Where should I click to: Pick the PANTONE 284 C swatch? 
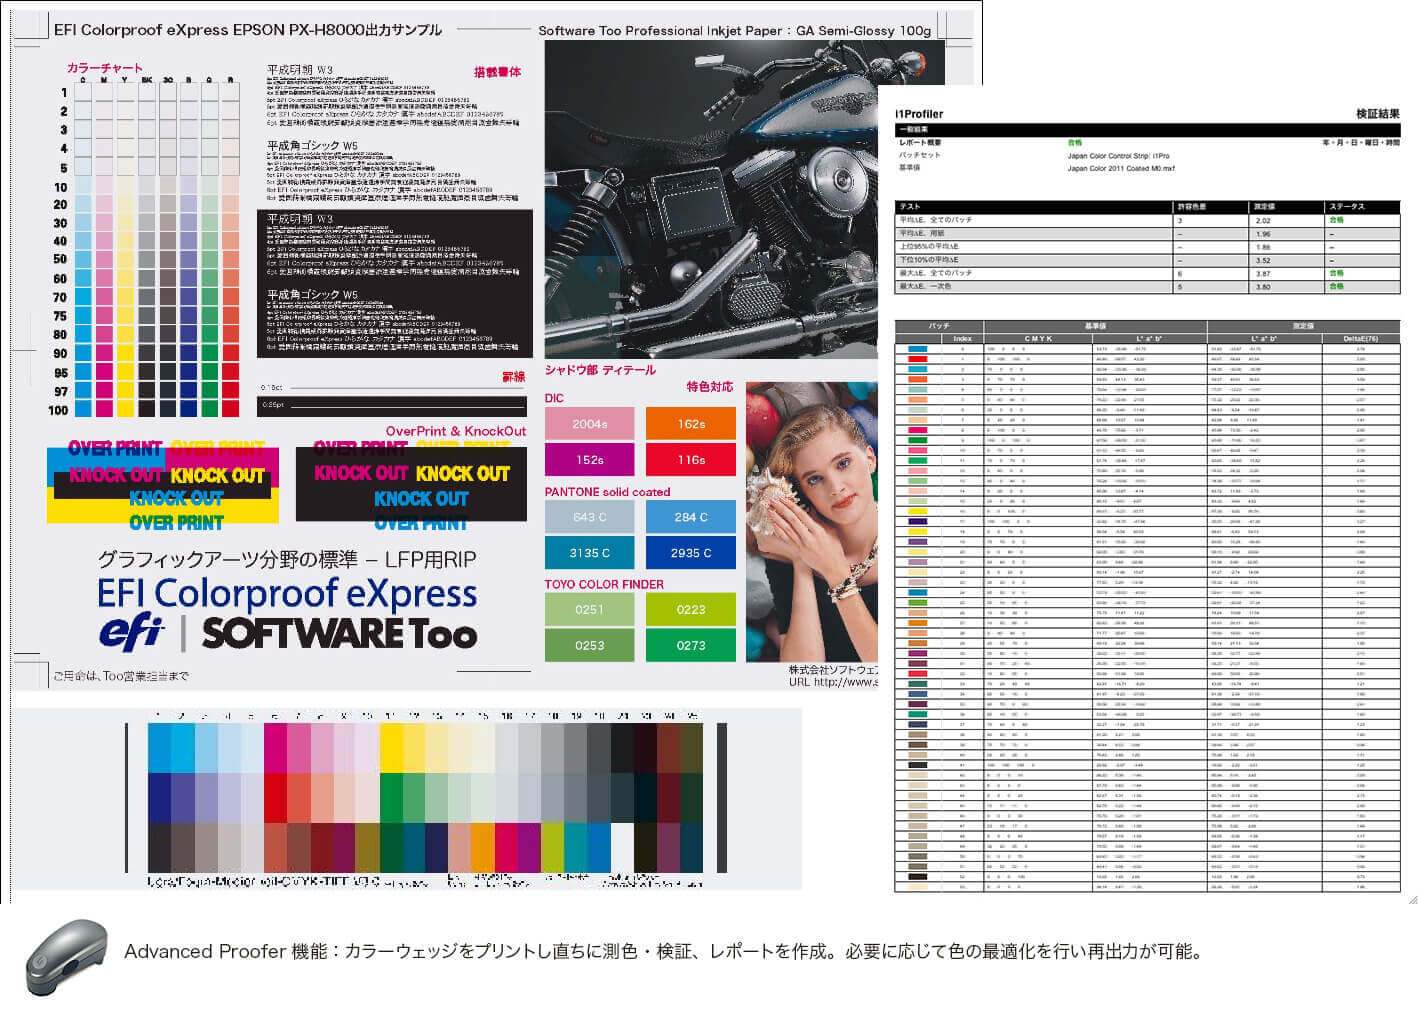691,517
